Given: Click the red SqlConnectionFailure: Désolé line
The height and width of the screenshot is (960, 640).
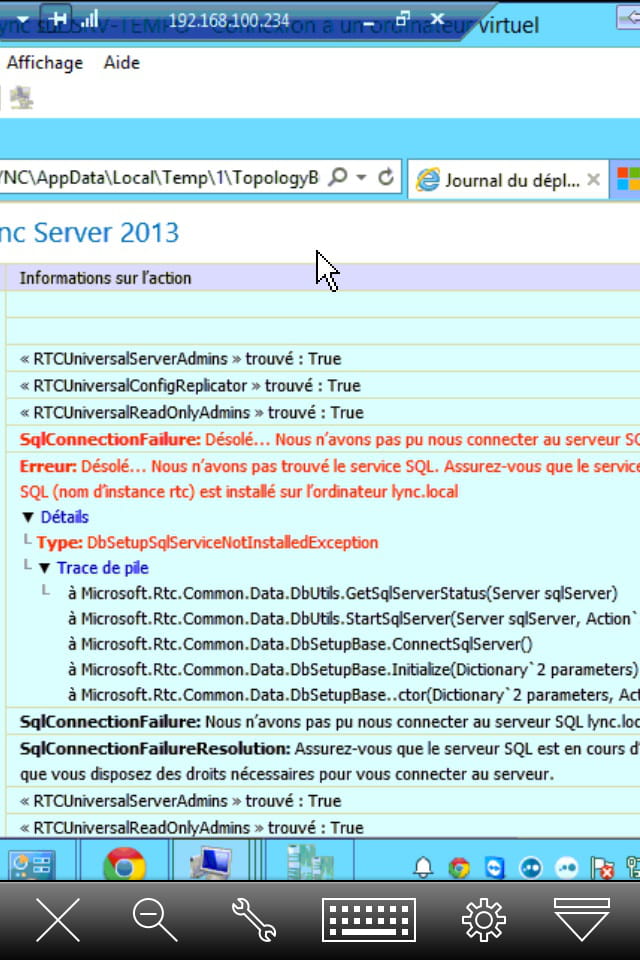Looking at the screenshot, I should [329, 440].
